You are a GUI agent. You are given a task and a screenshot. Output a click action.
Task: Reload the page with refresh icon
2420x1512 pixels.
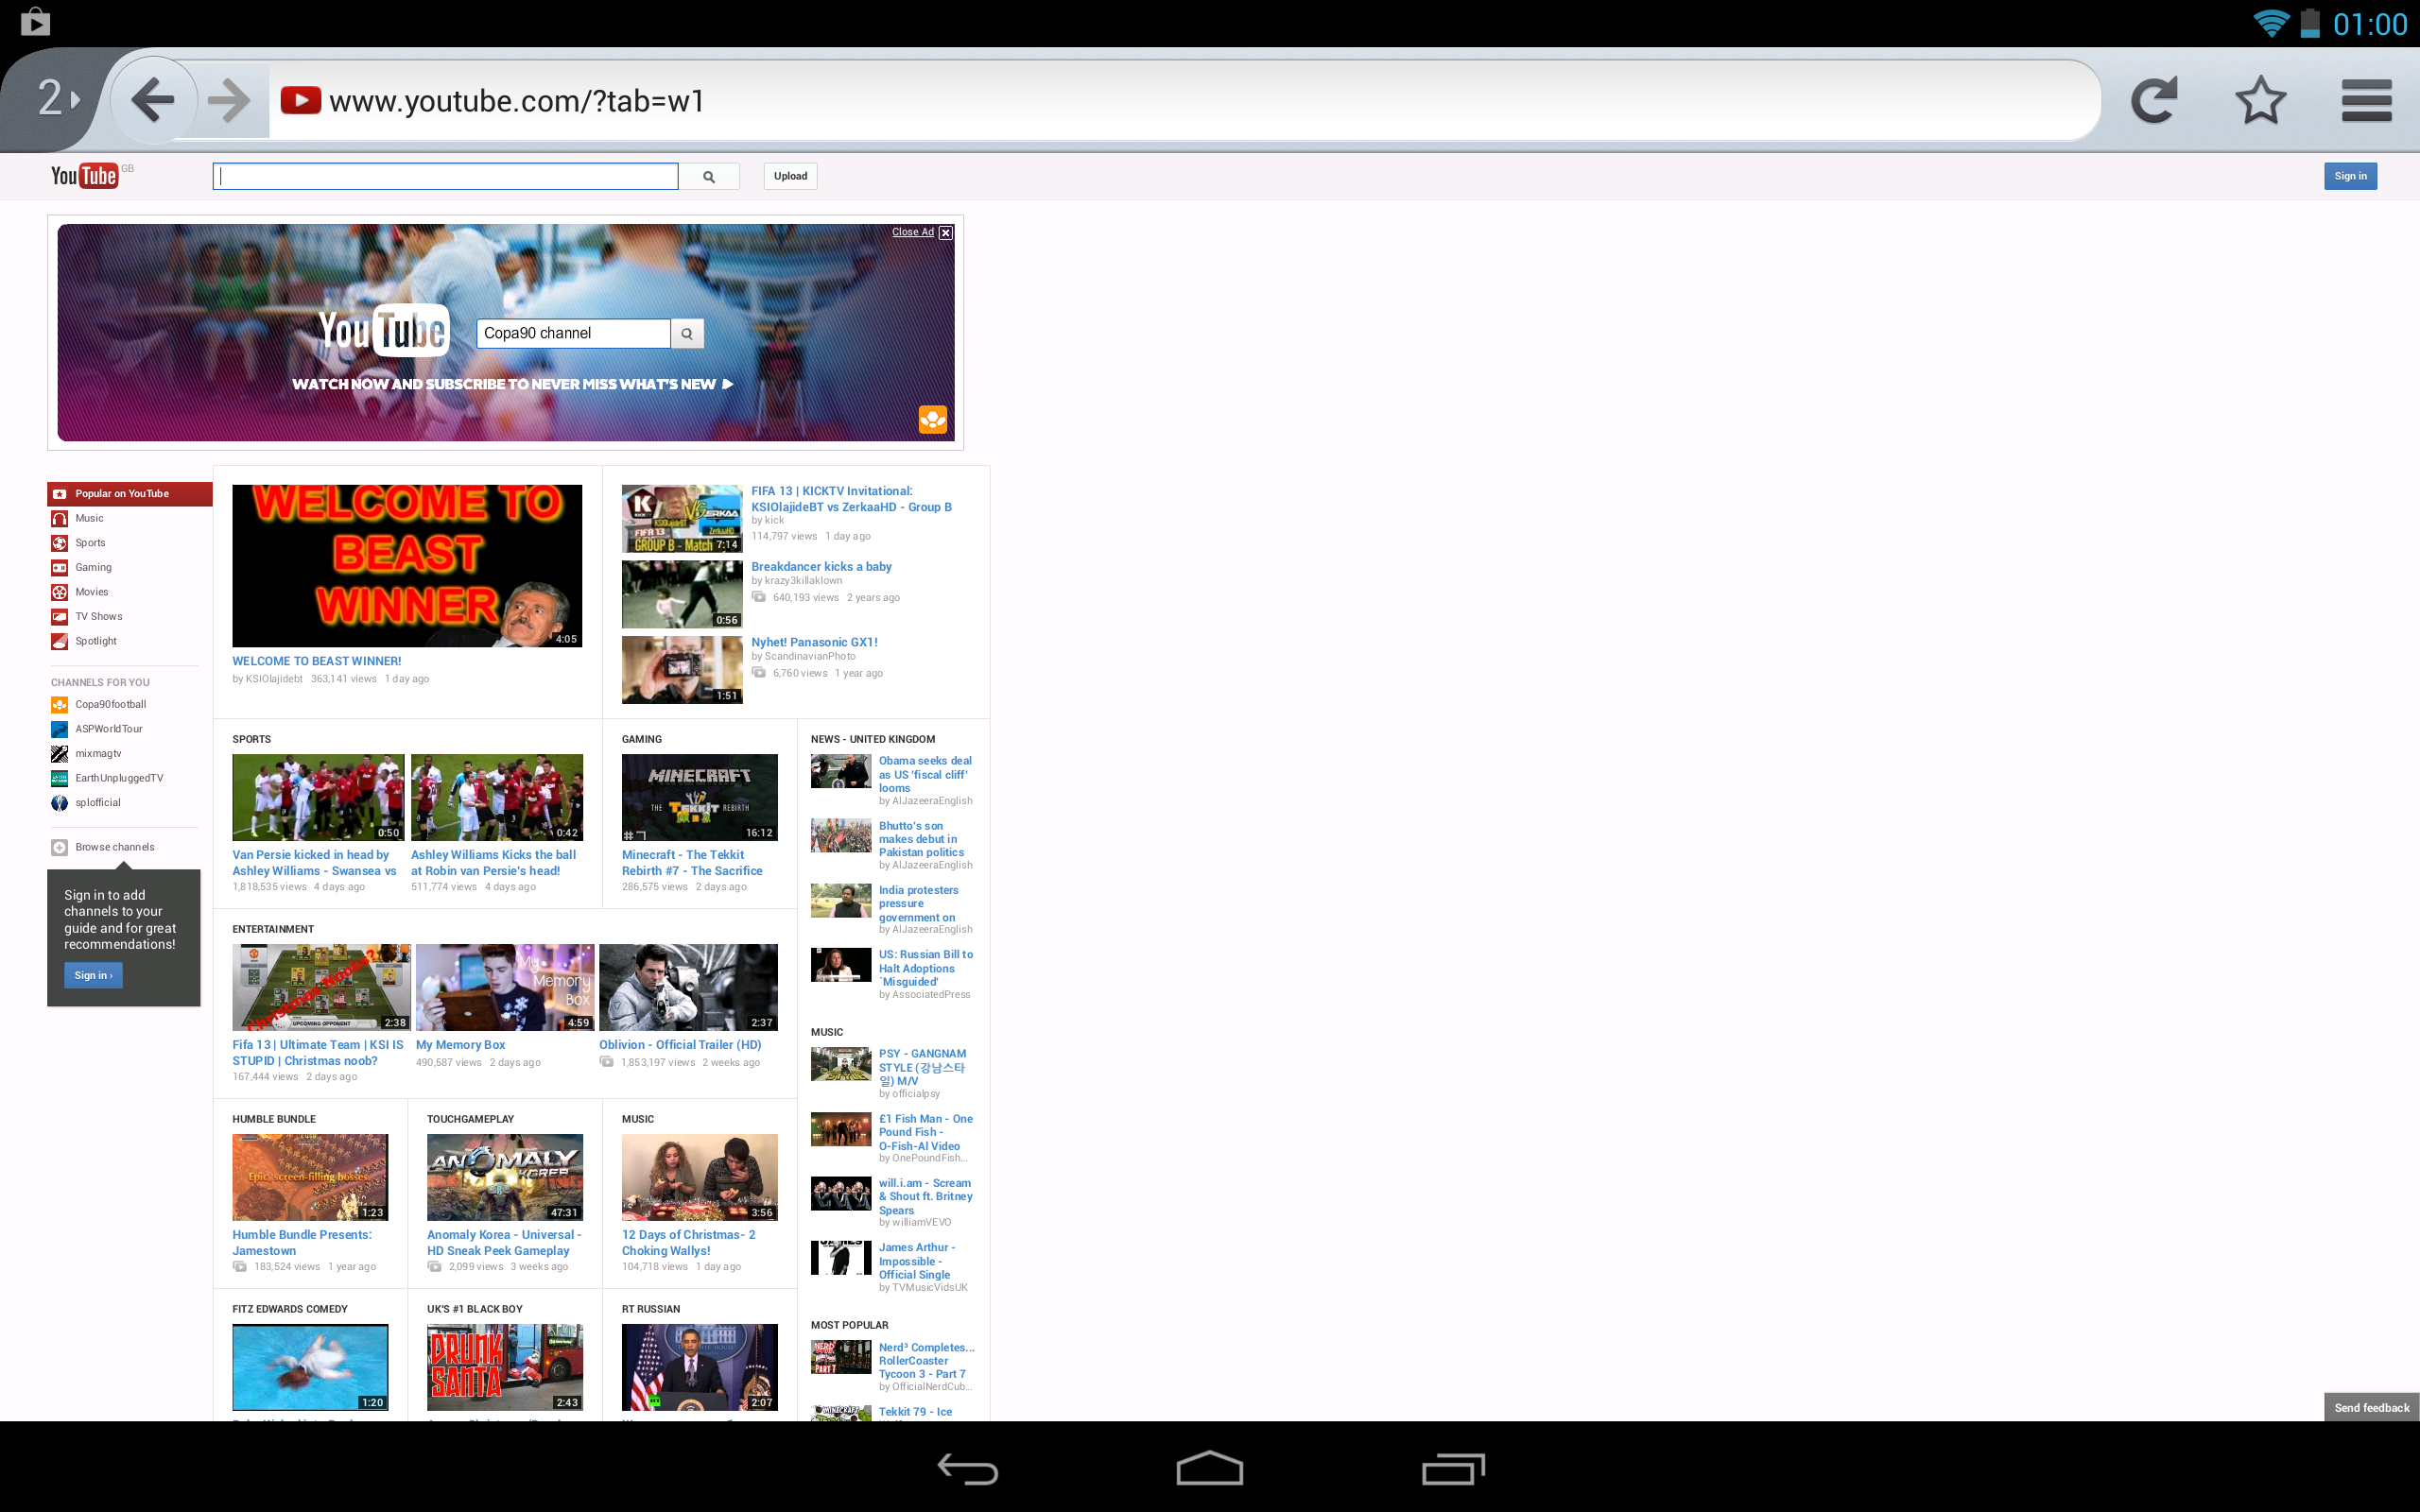[x=2153, y=100]
